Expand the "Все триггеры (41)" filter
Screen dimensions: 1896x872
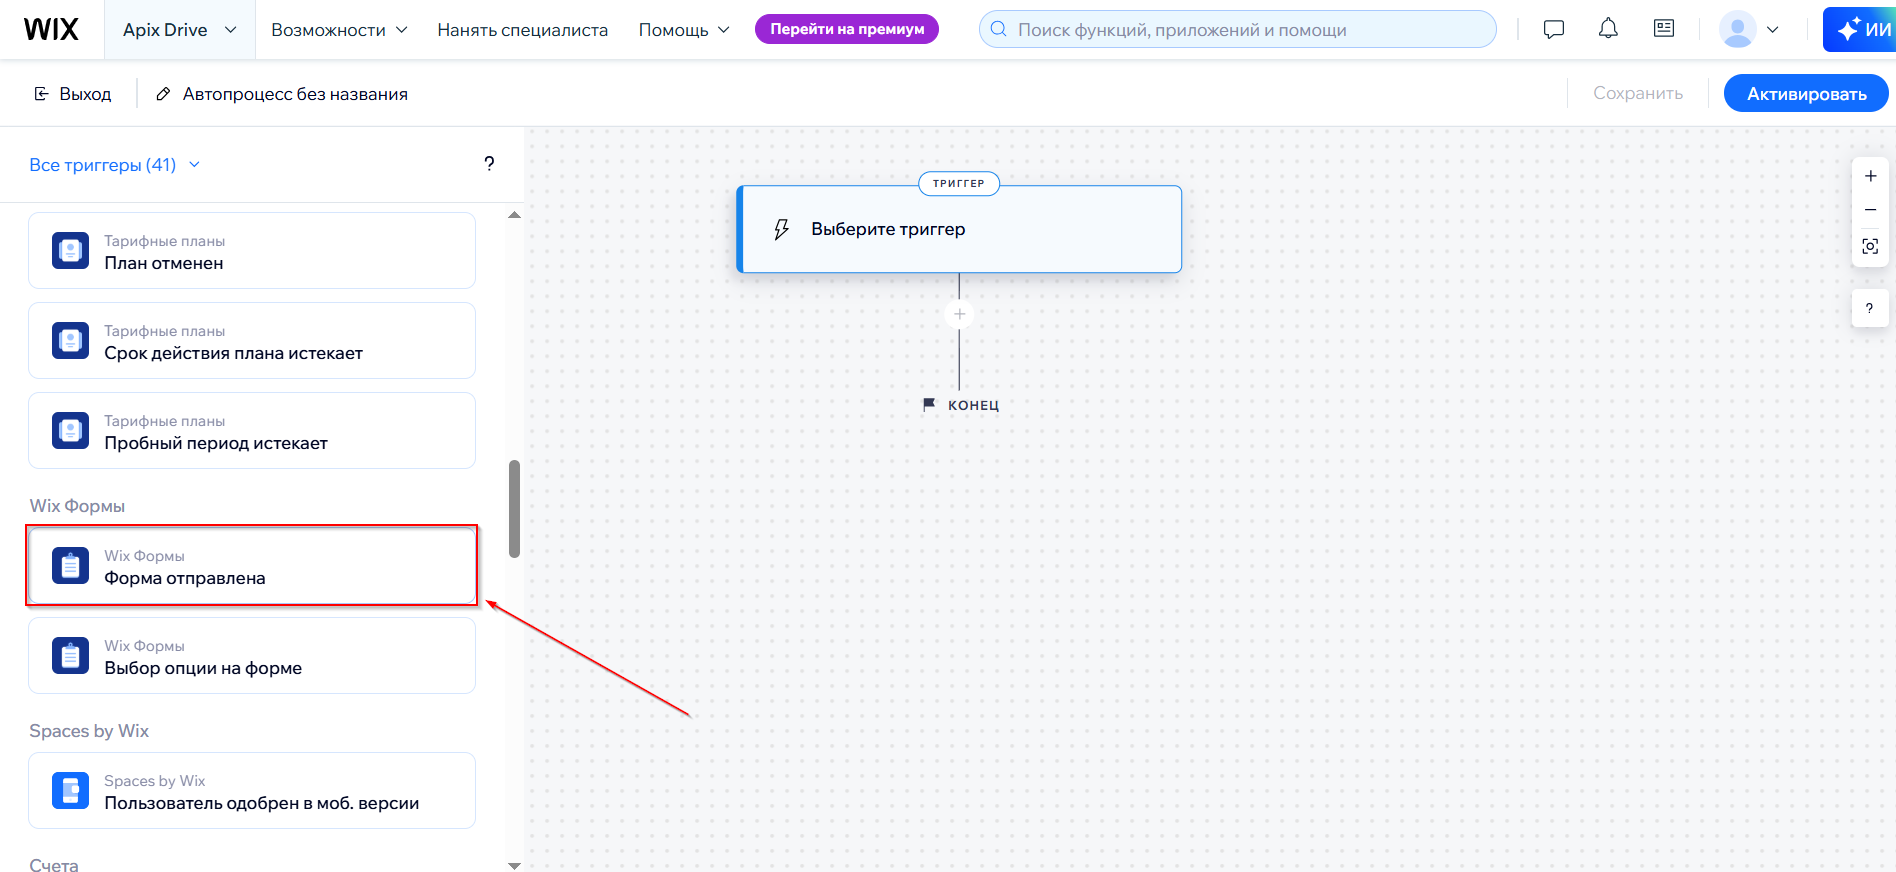[114, 165]
